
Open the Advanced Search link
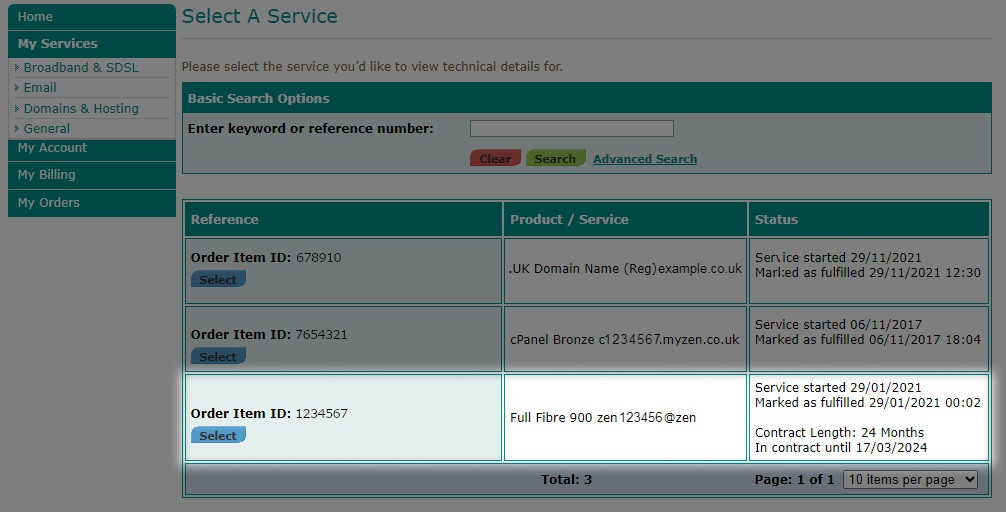[x=645, y=159]
